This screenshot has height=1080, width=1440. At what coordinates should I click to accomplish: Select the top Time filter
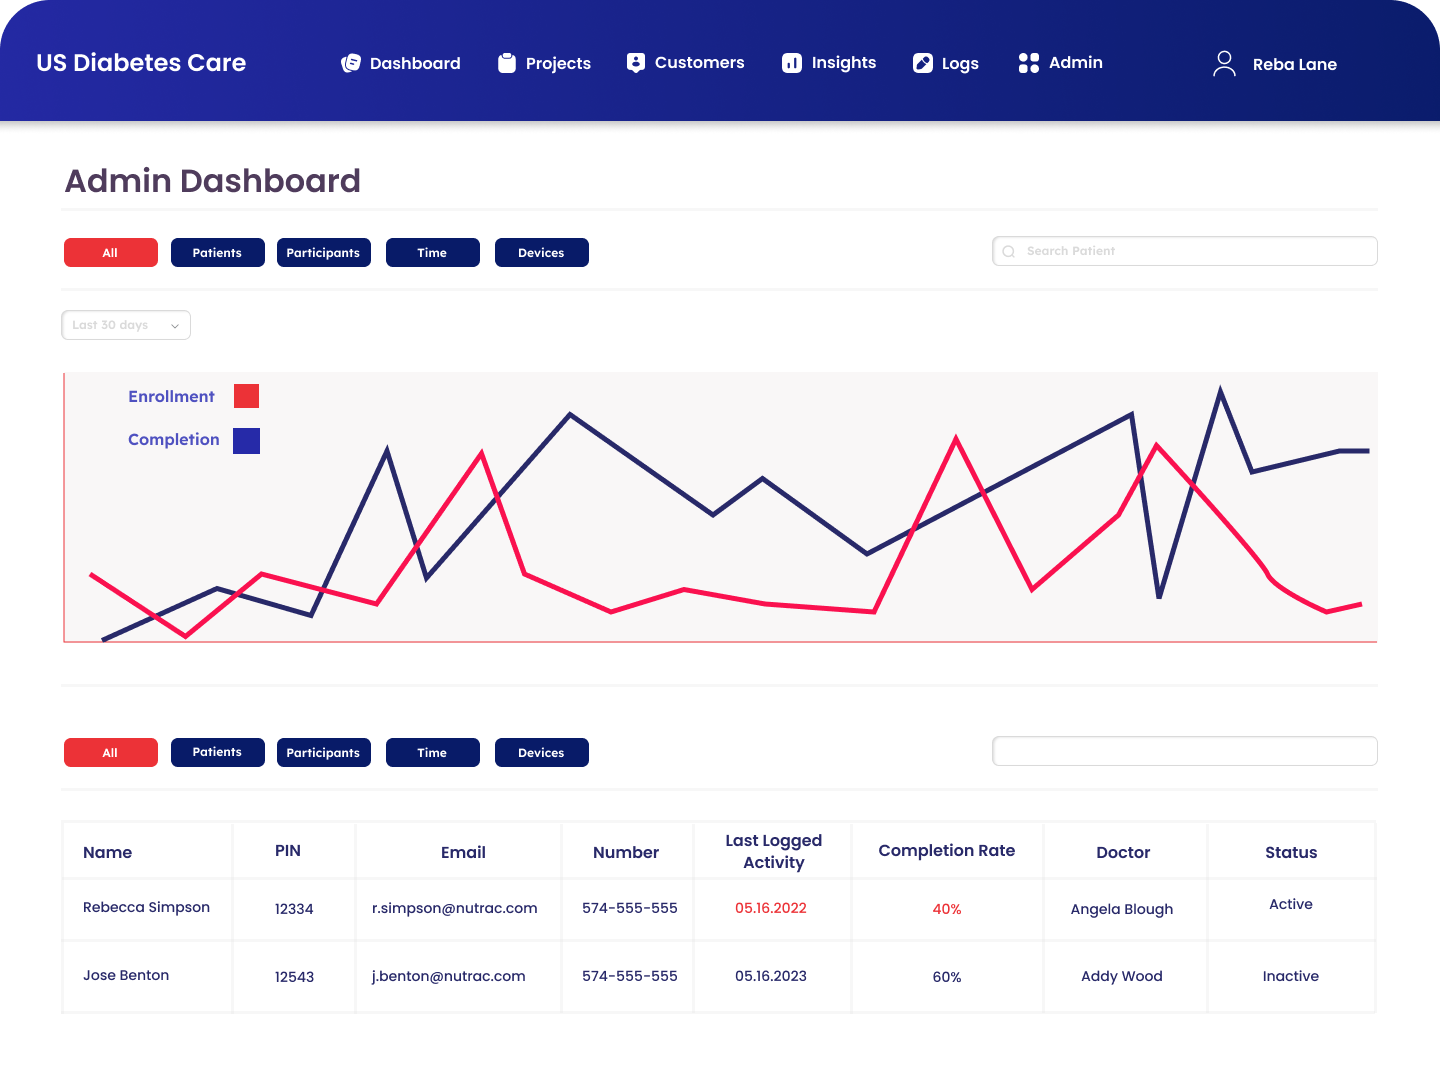click(433, 252)
